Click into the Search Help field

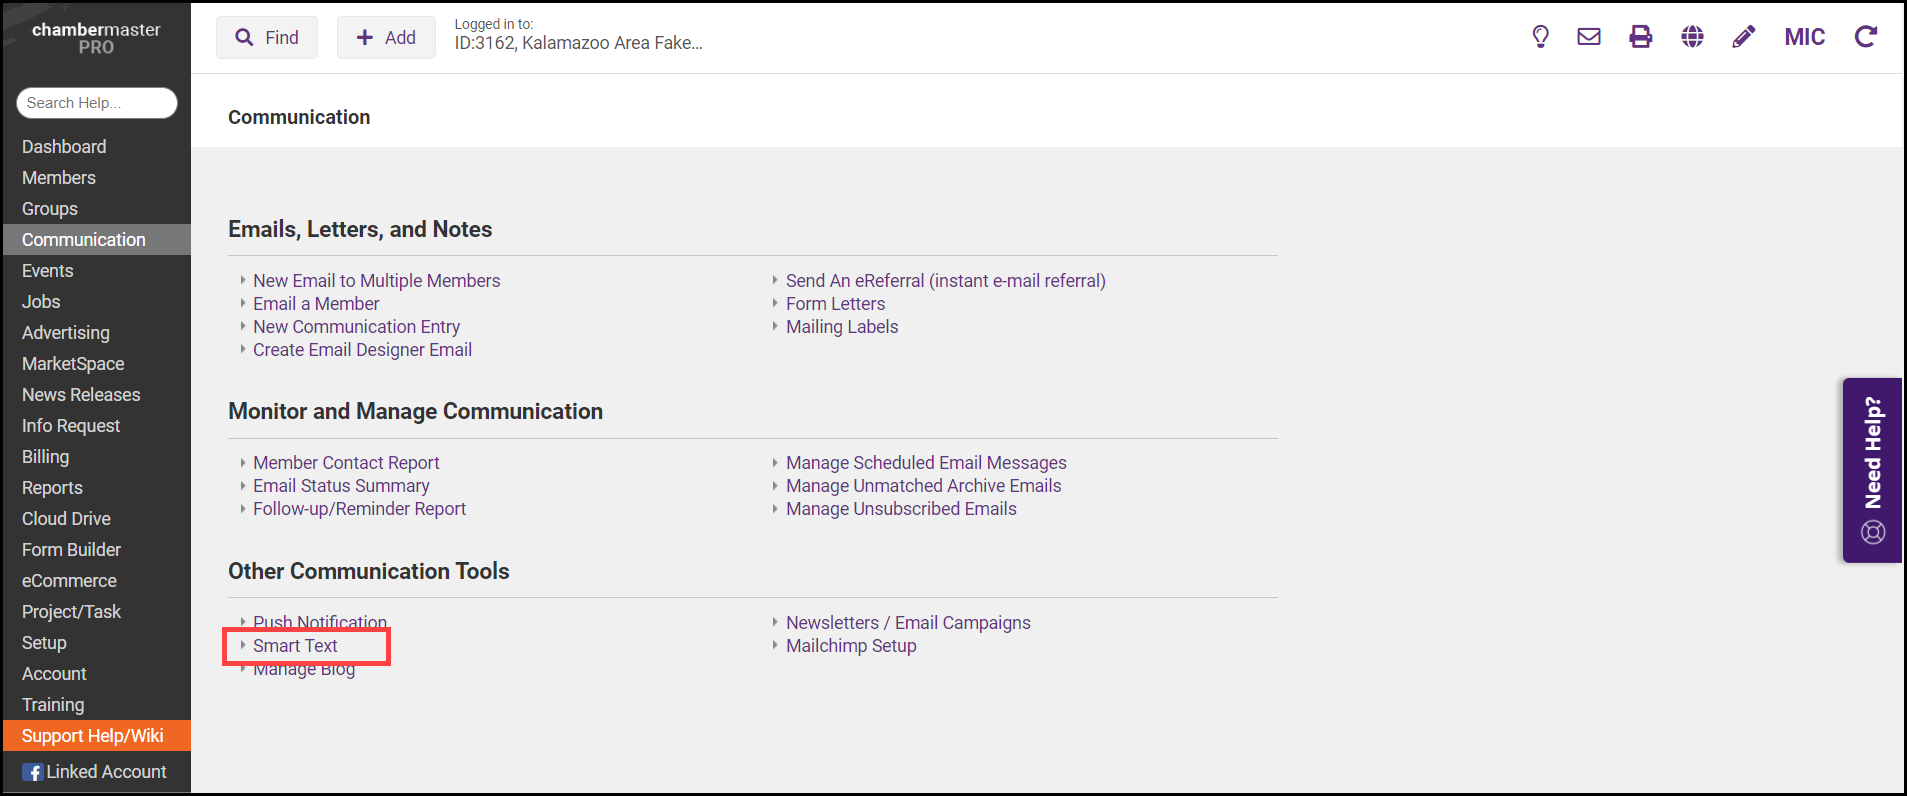pos(96,103)
